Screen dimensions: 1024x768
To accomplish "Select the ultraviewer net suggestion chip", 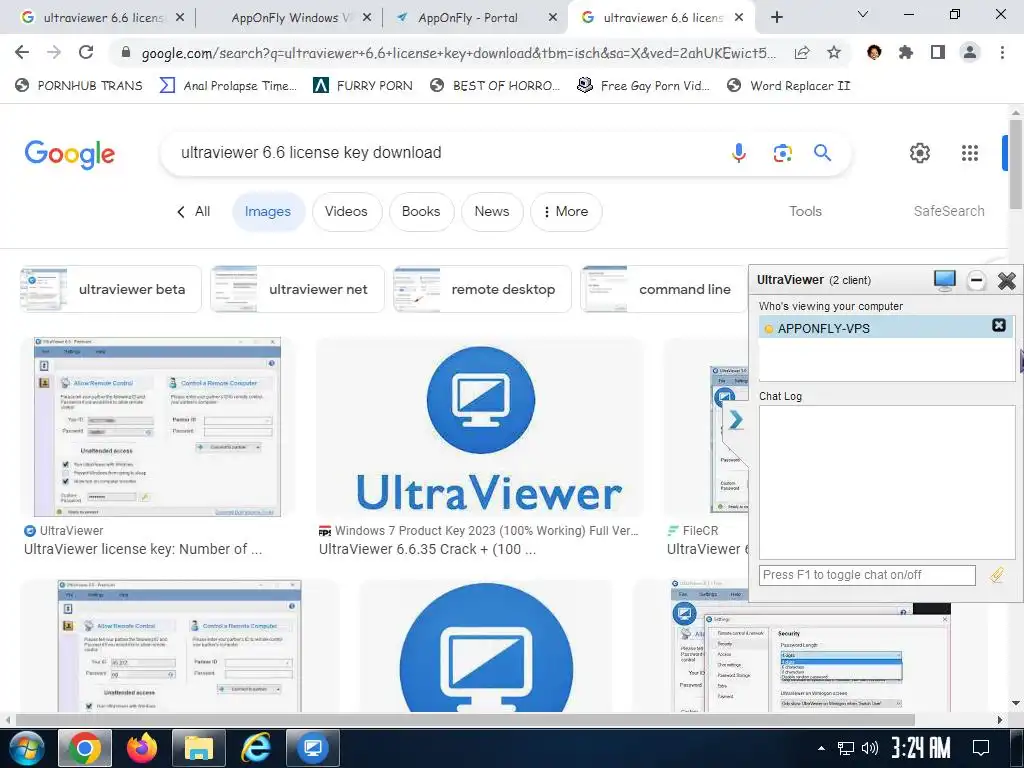I will click(x=297, y=289).
